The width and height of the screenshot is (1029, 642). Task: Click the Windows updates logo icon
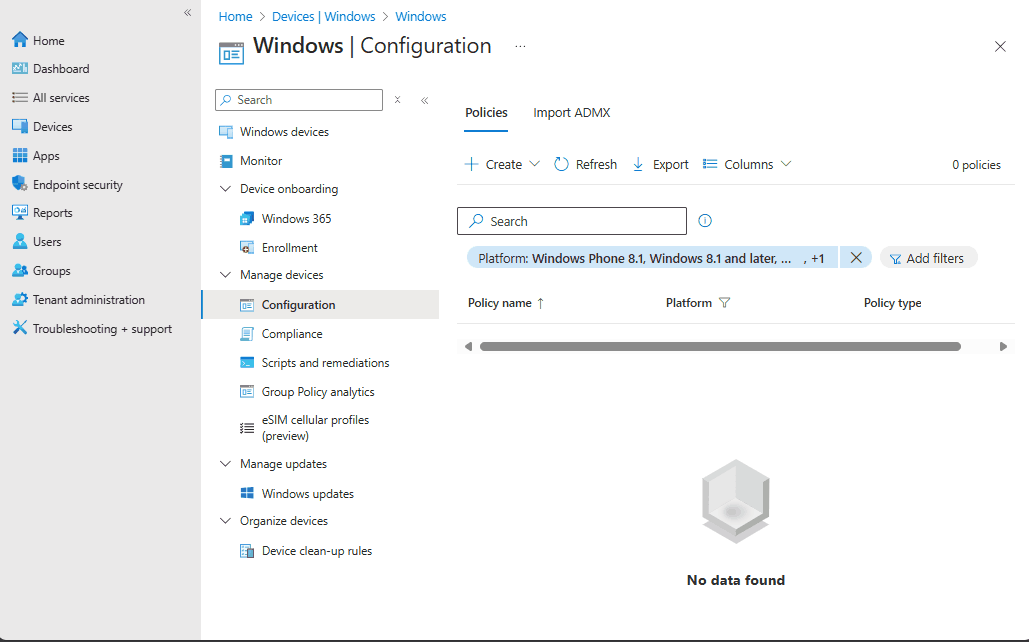tap(247, 493)
